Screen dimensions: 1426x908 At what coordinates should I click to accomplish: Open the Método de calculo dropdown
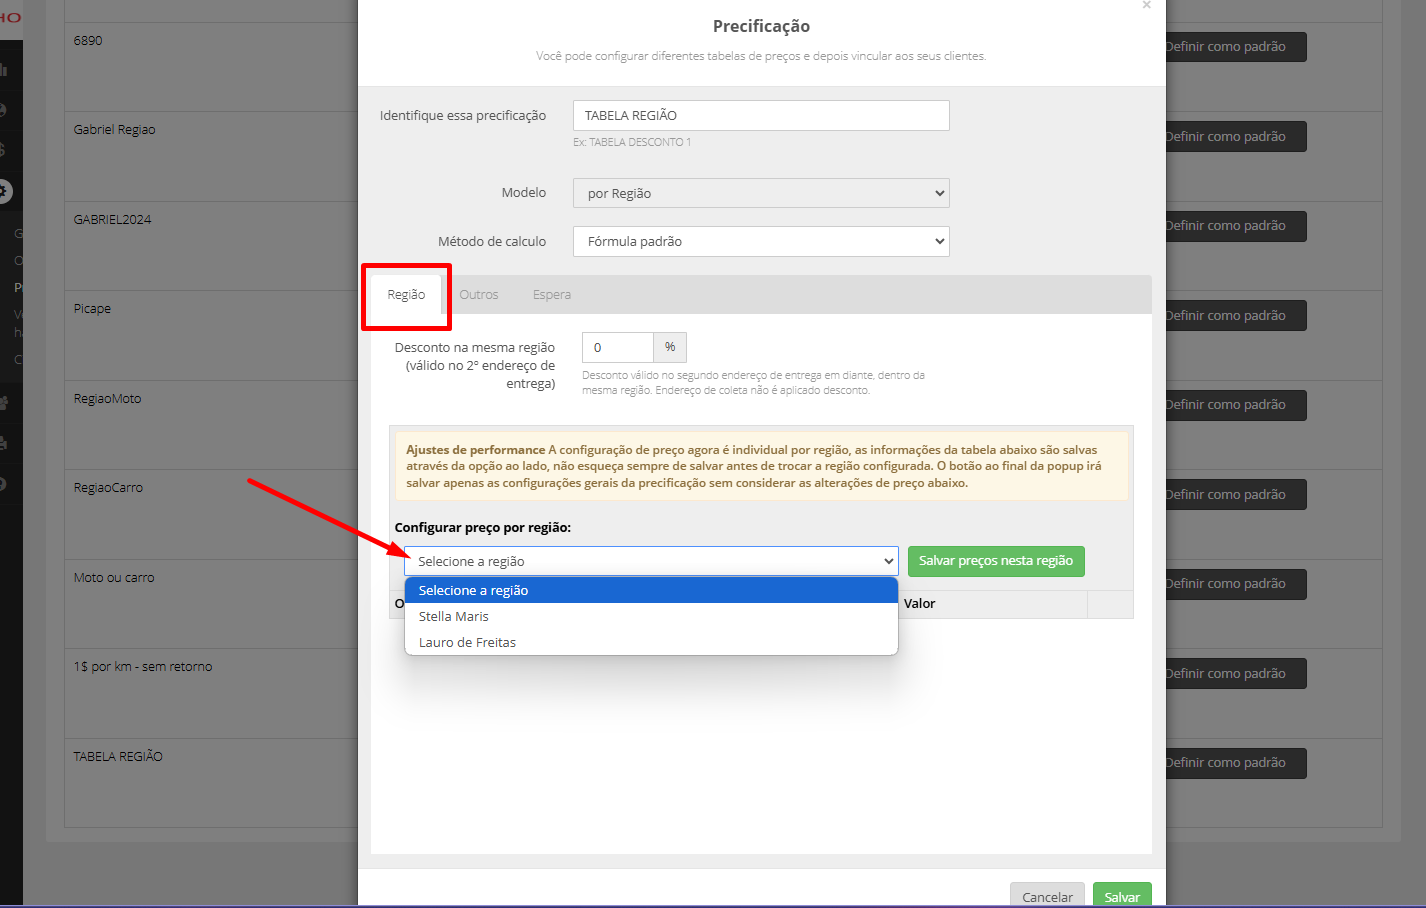[761, 241]
